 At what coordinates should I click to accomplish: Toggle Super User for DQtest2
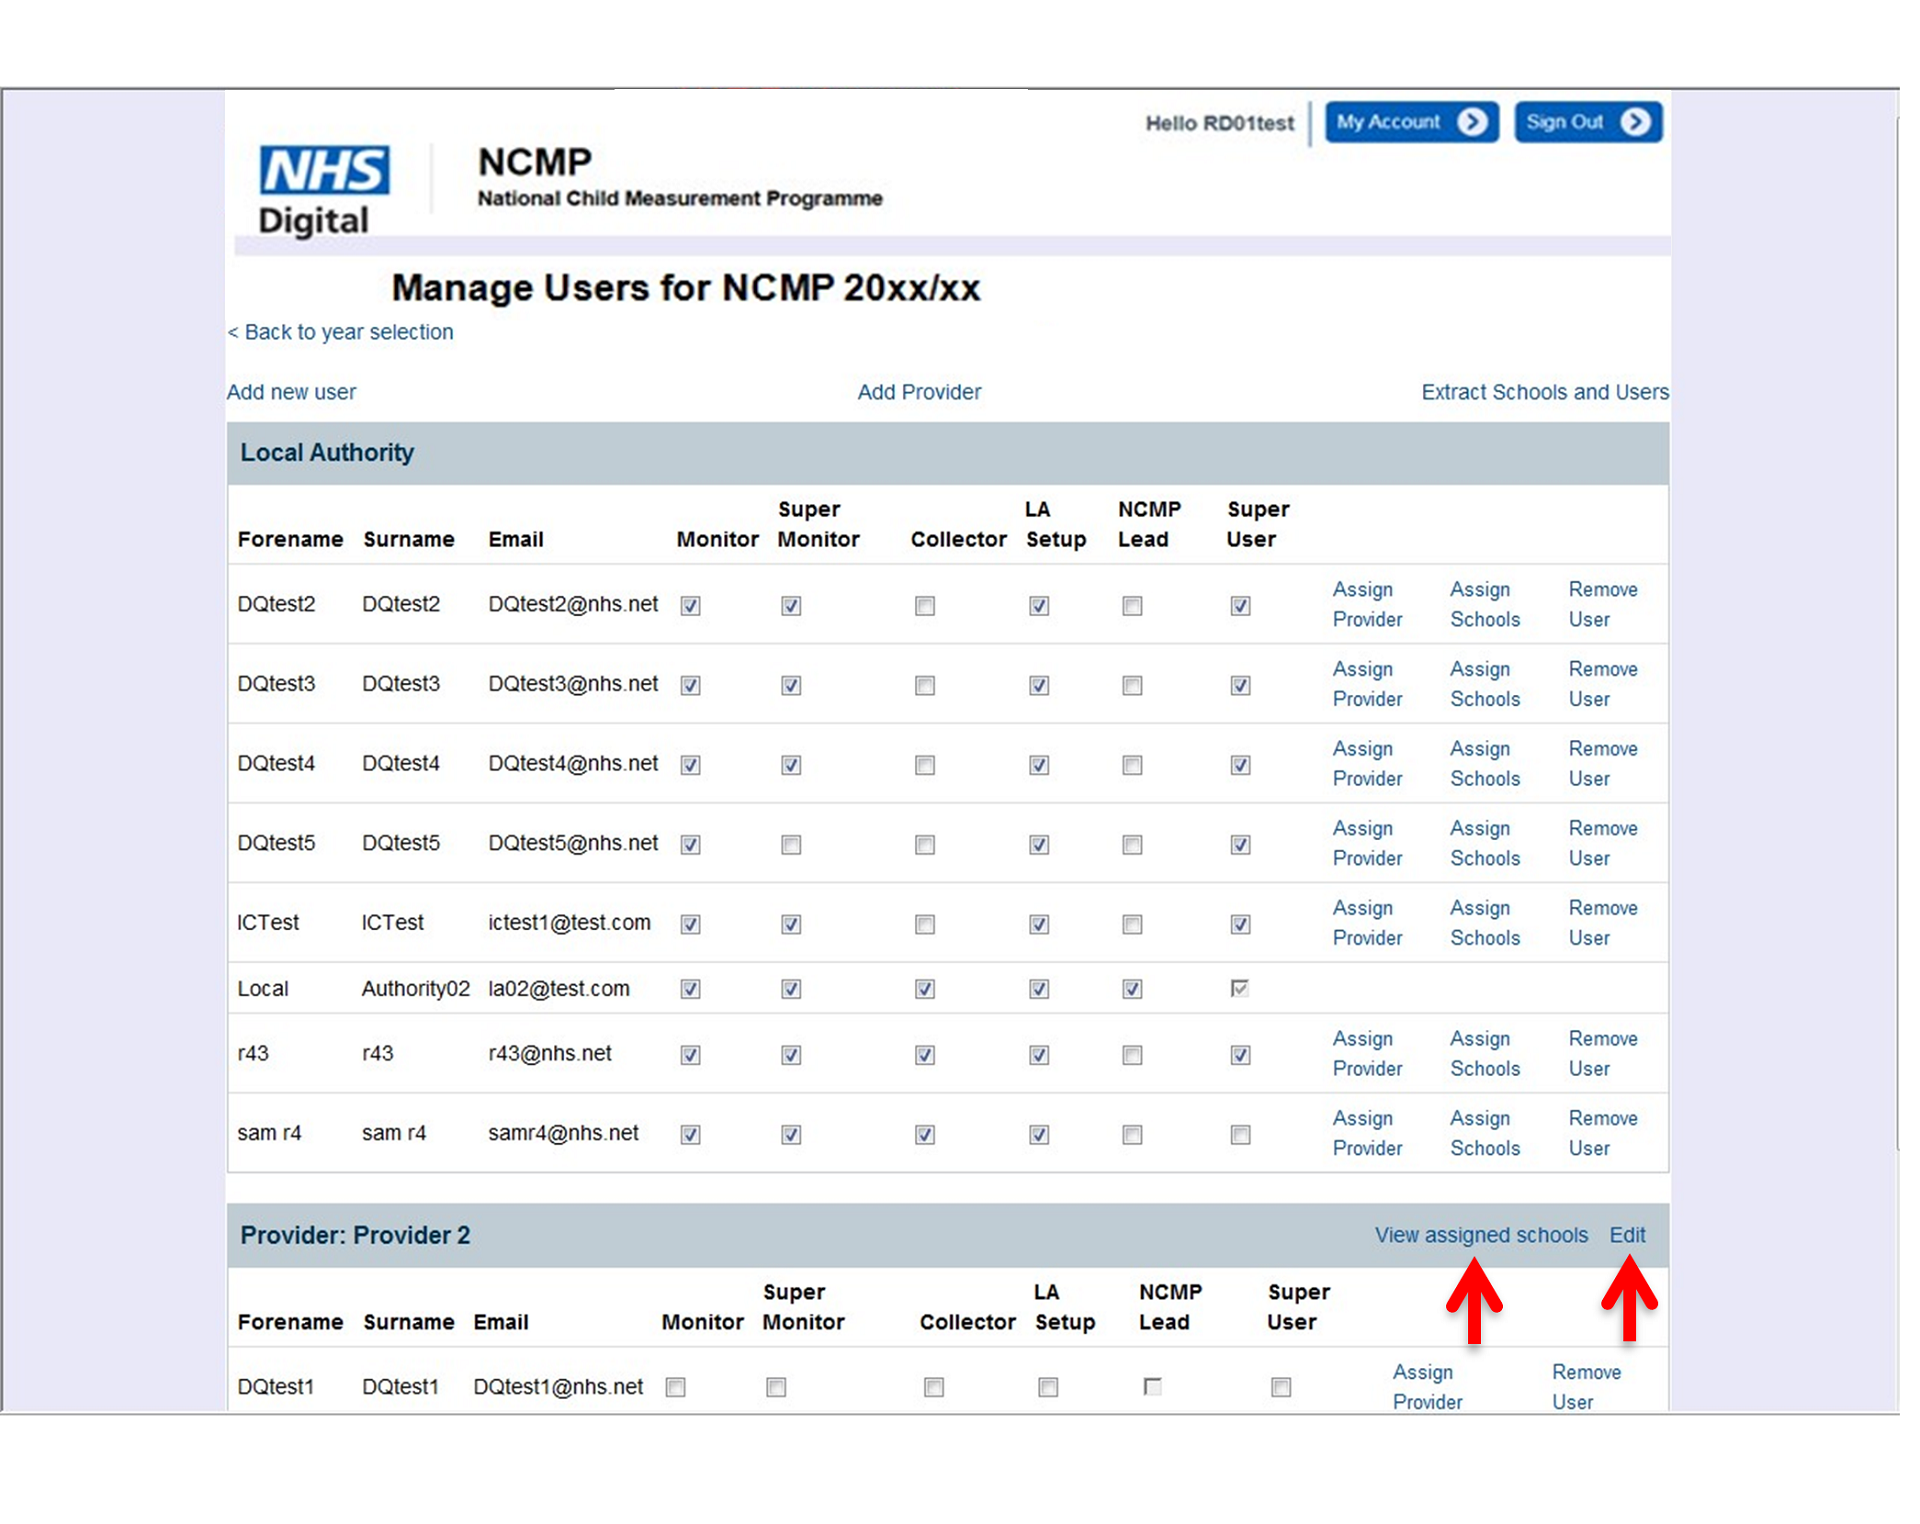tap(1240, 606)
